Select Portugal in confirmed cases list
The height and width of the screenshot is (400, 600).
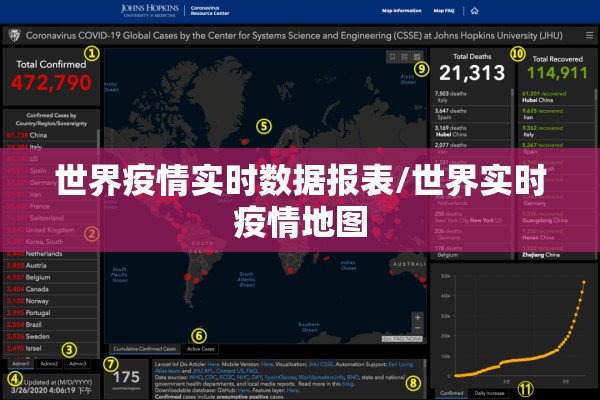click(x=51, y=313)
